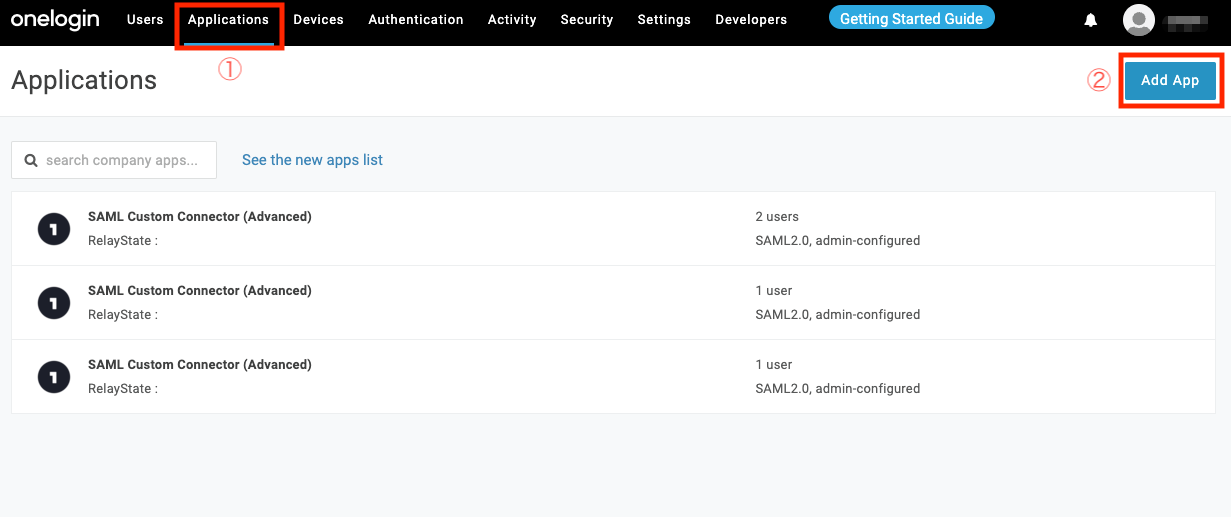Viewport: 1231px width, 517px height.
Task: Open the Authentication menu
Action: pyautogui.click(x=416, y=20)
